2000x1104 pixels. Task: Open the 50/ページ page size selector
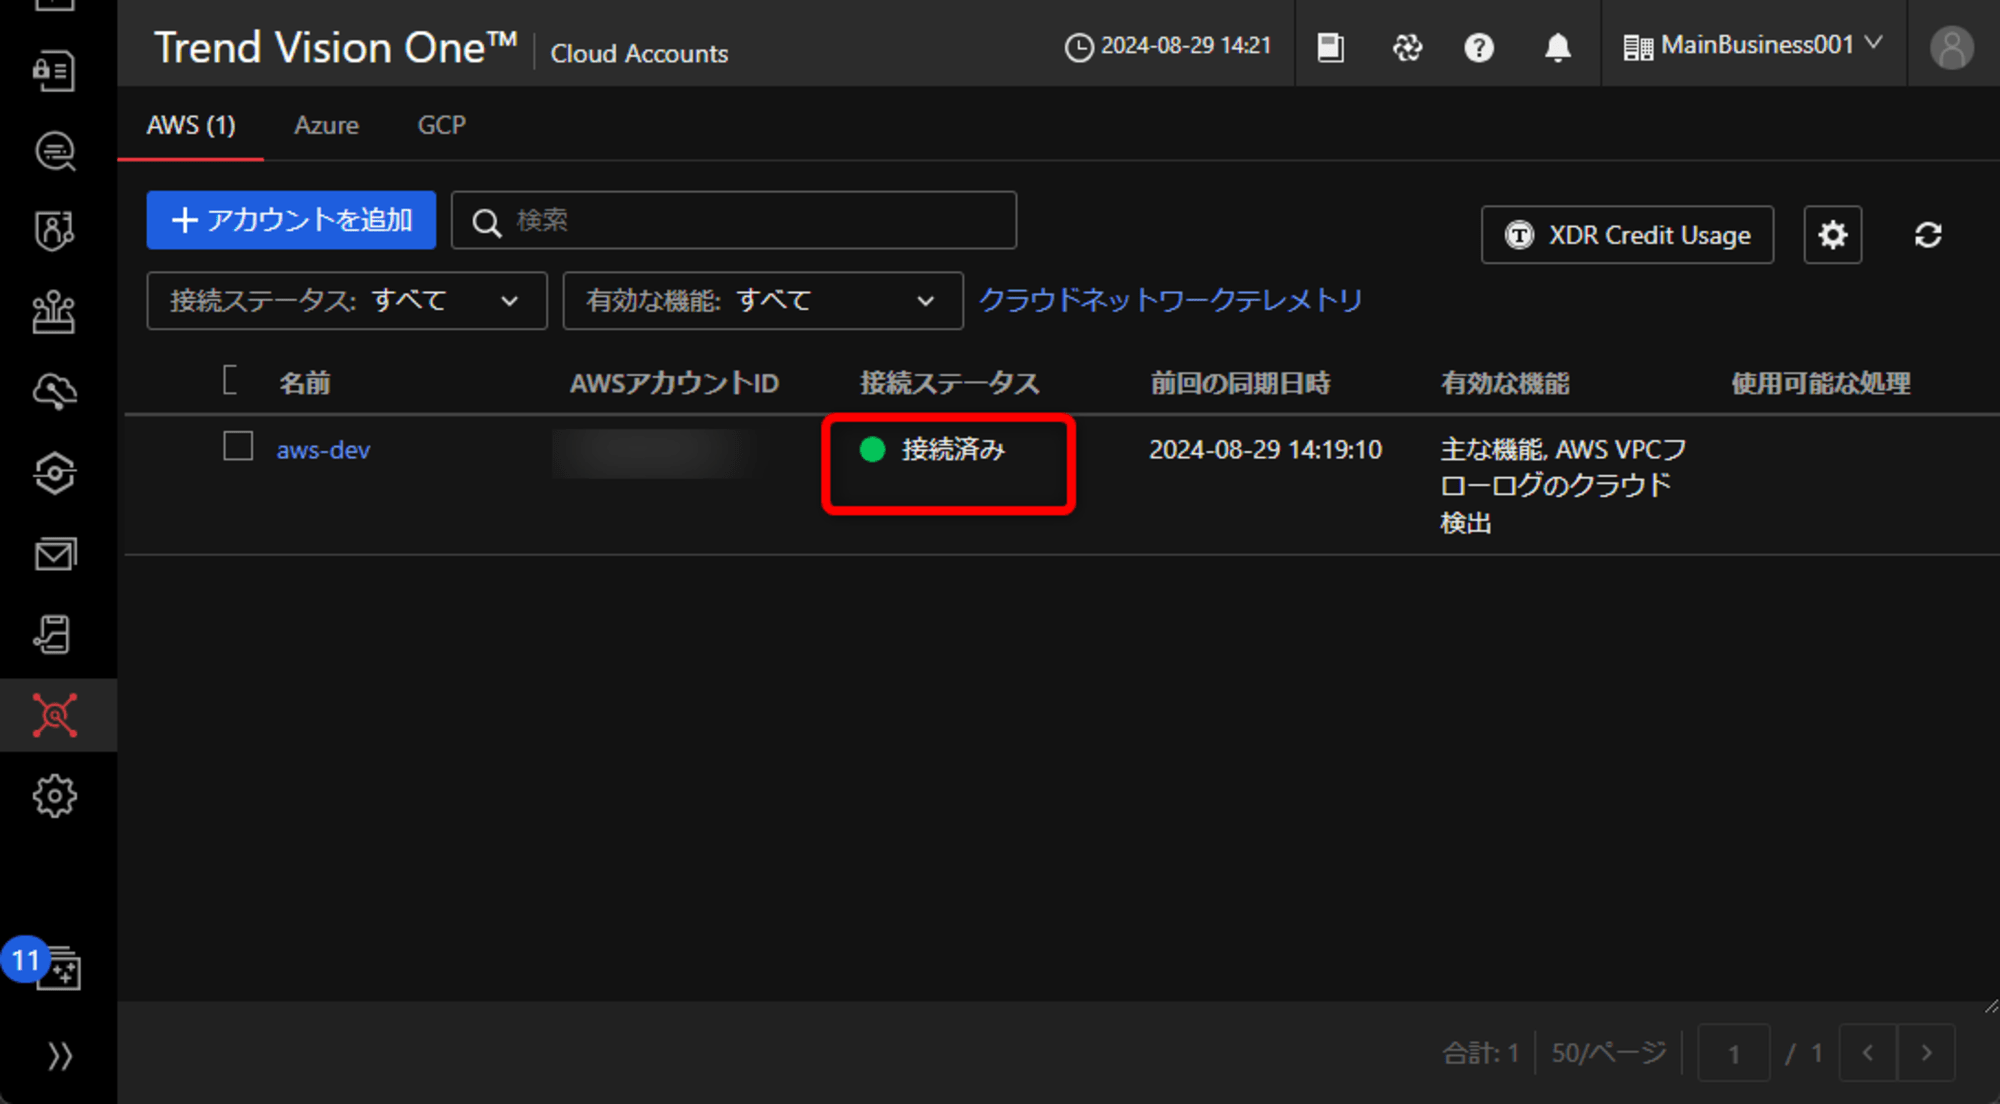click(x=1608, y=1053)
